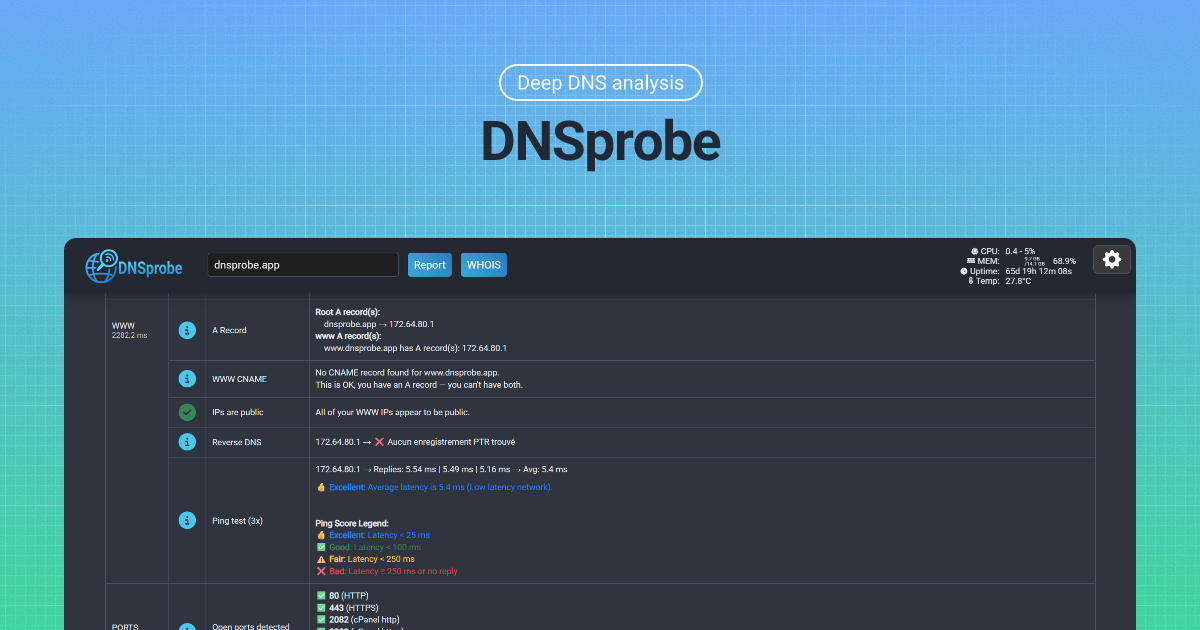Focus the domain field containing dnsprobe.app
The image size is (1200, 630).
[303, 265]
